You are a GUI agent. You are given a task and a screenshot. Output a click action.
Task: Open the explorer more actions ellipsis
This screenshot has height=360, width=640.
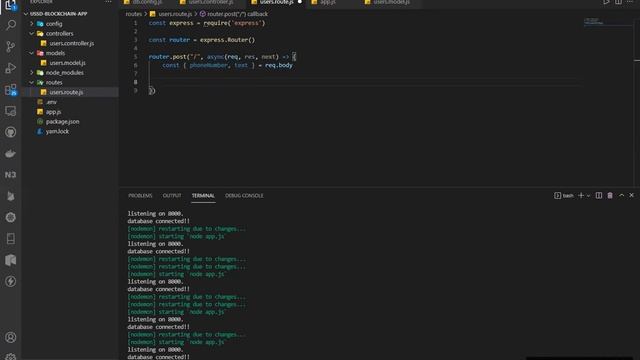[108, 2]
